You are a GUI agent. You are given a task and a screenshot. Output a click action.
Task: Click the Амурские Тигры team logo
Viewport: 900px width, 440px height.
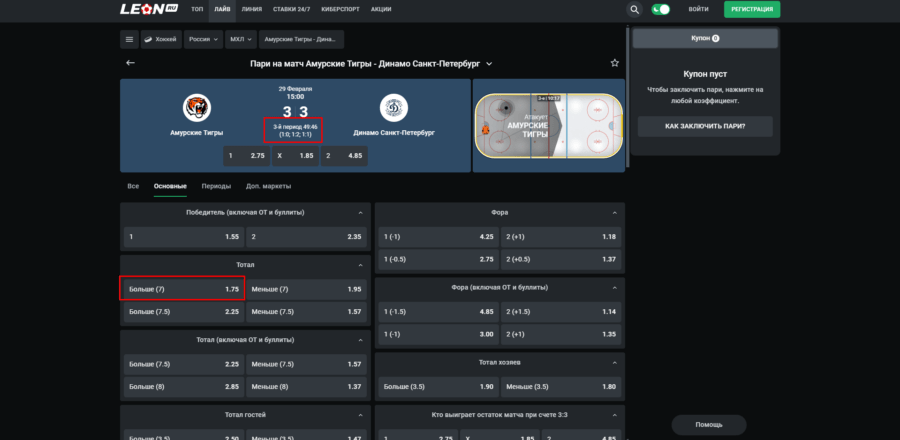(197, 107)
